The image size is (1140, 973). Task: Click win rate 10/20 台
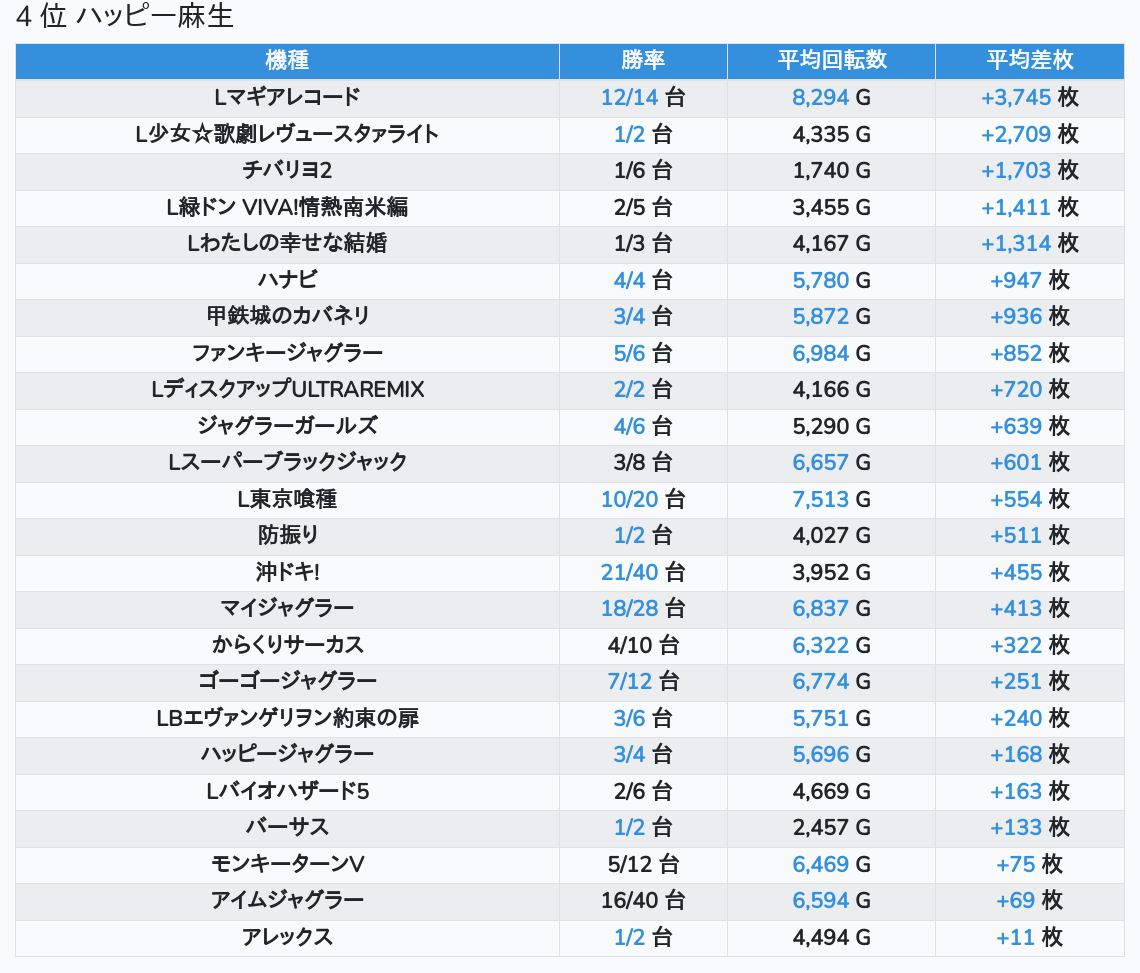point(643,500)
